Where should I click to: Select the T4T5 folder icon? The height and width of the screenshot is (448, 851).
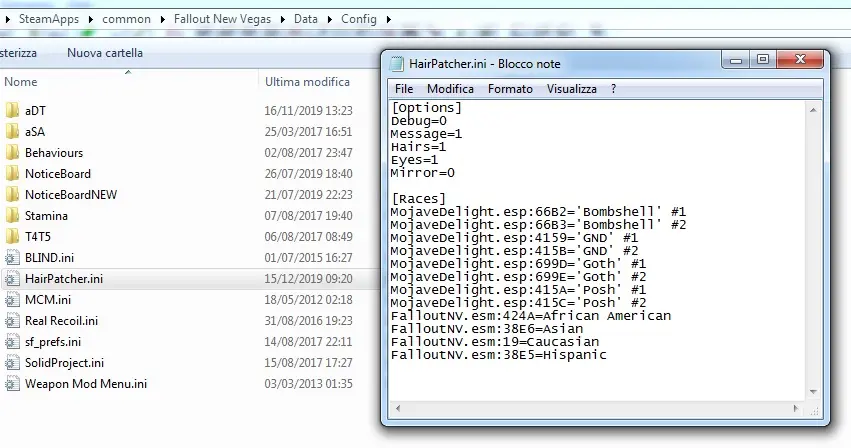click(x=12, y=236)
